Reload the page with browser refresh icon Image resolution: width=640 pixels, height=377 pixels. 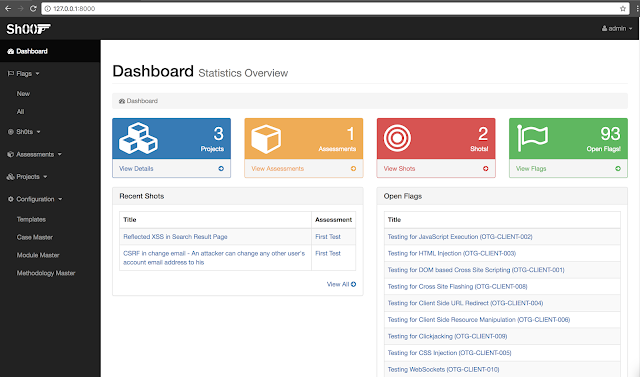(33, 8)
